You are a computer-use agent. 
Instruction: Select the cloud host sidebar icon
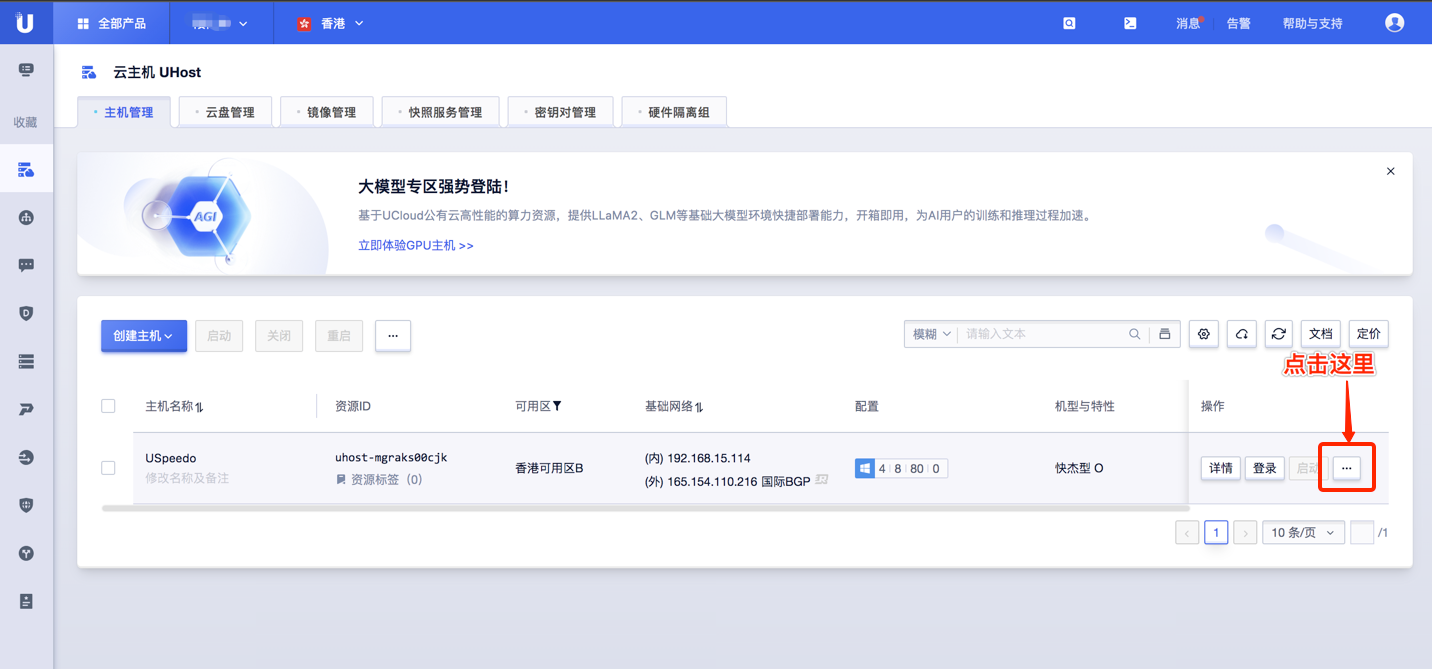click(x=26, y=170)
